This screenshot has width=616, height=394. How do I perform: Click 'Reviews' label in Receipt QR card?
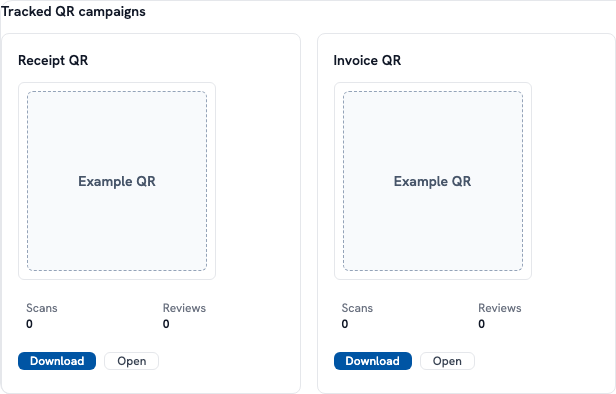click(x=184, y=308)
